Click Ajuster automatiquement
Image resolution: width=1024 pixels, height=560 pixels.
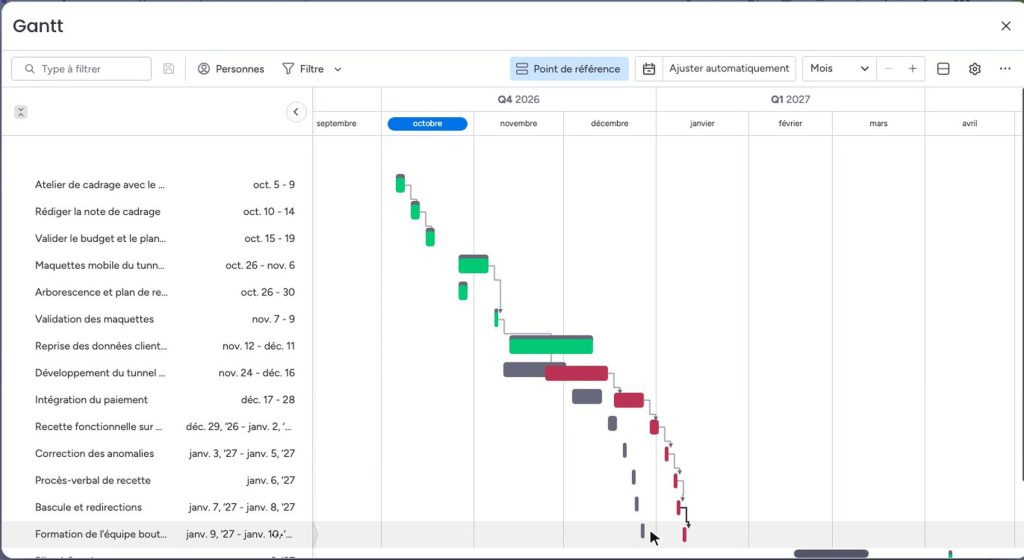[729, 69]
